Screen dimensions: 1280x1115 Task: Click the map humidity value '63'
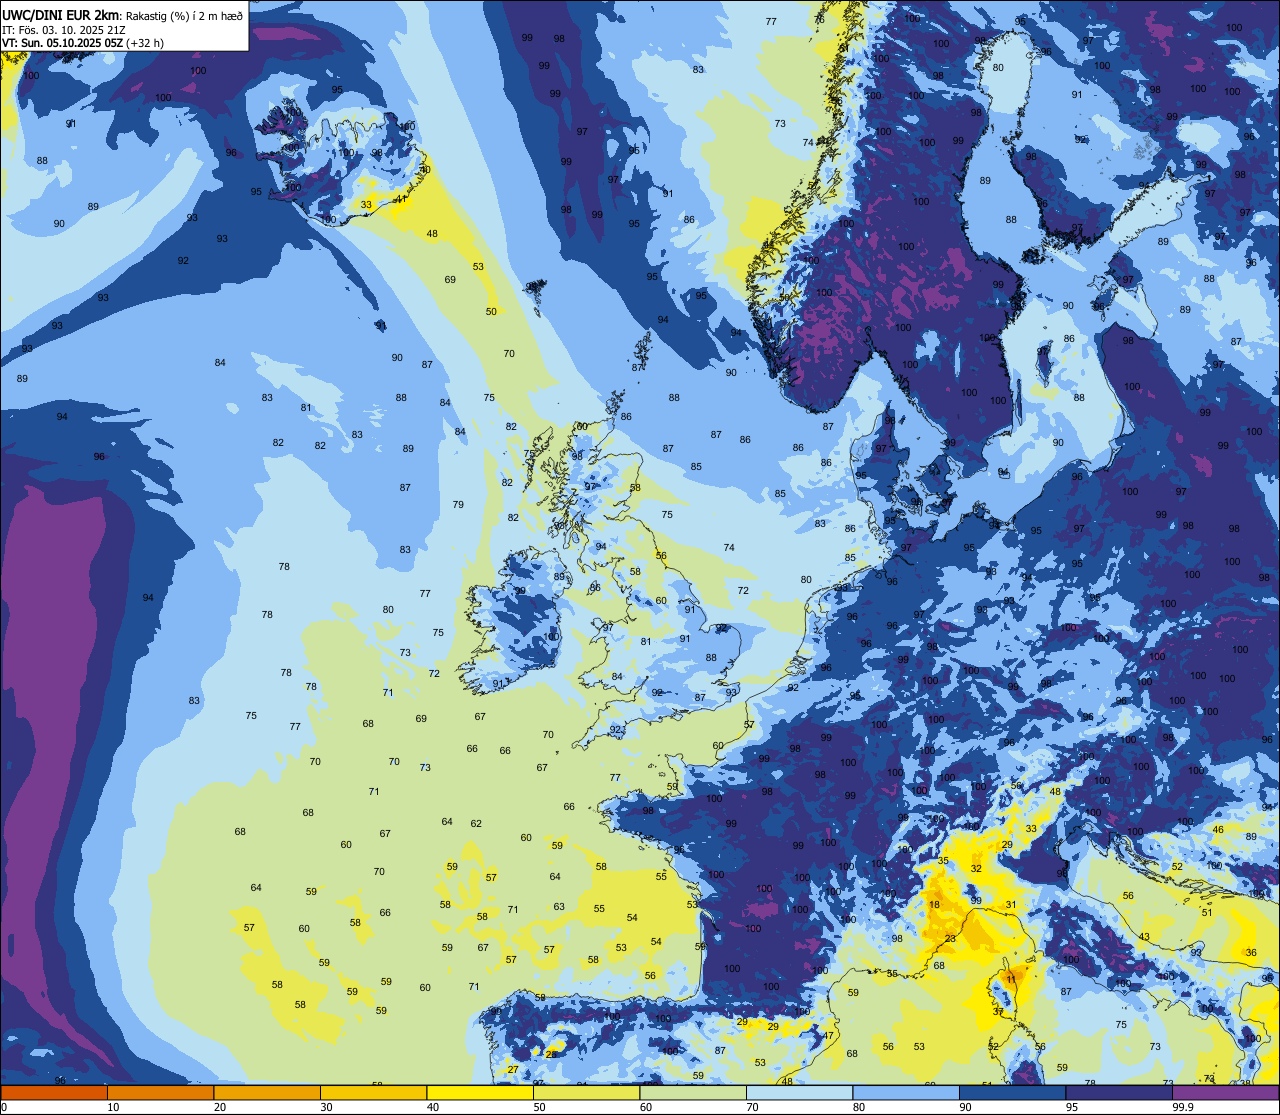[559, 907]
